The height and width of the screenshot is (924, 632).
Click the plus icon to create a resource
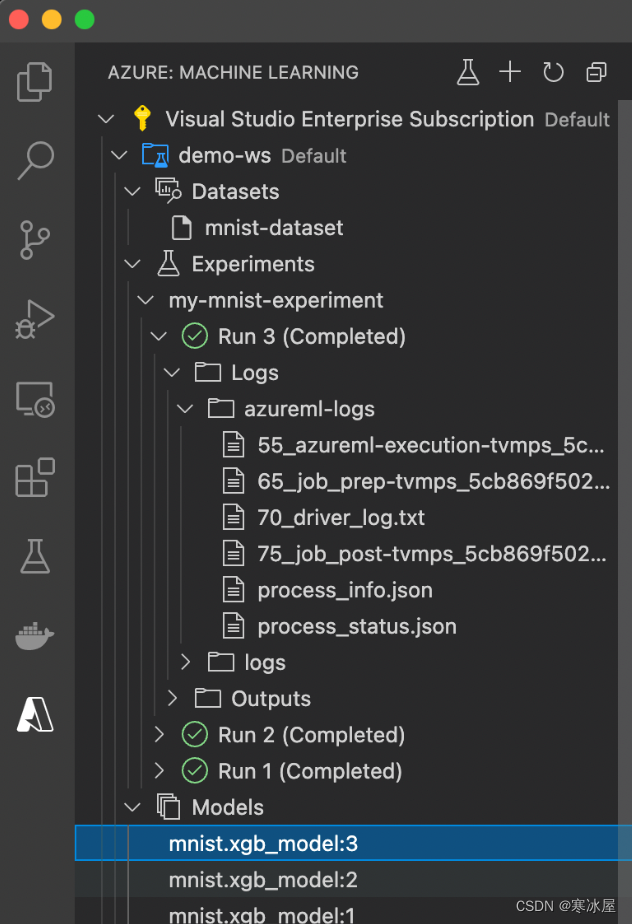click(x=510, y=72)
